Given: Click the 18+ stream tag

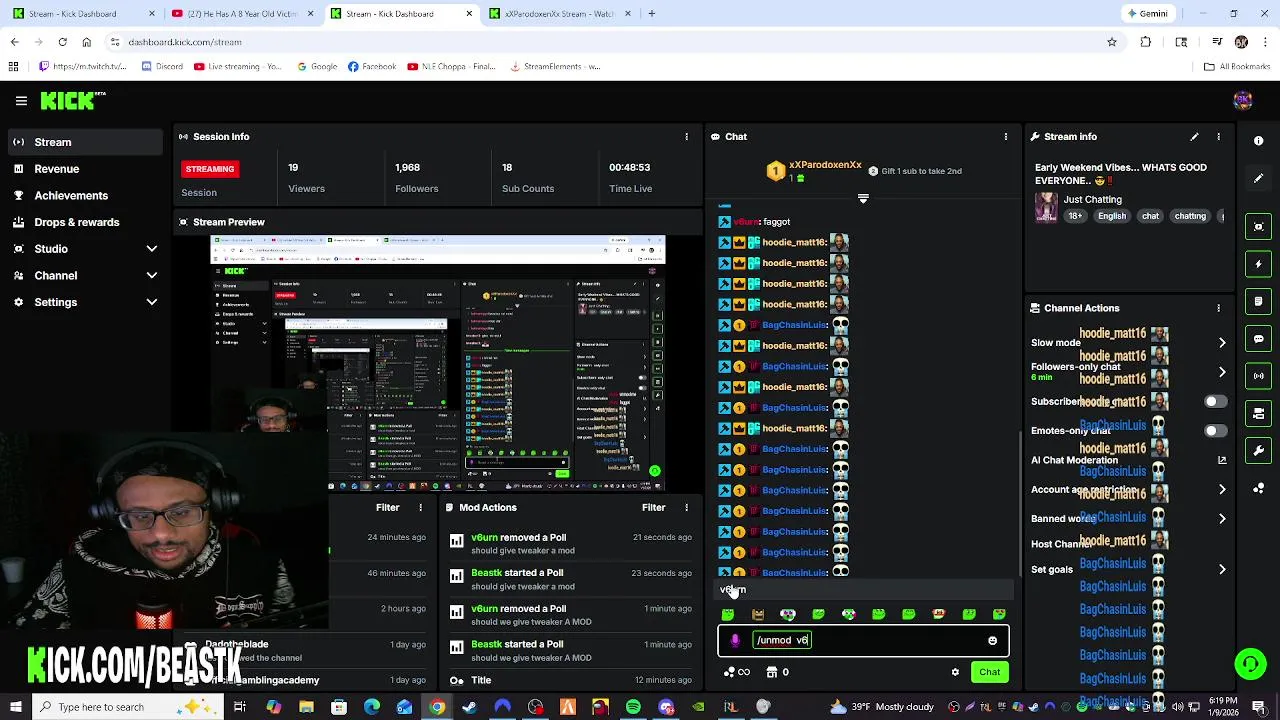Looking at the screenshot, I should tap(1075, 216).
